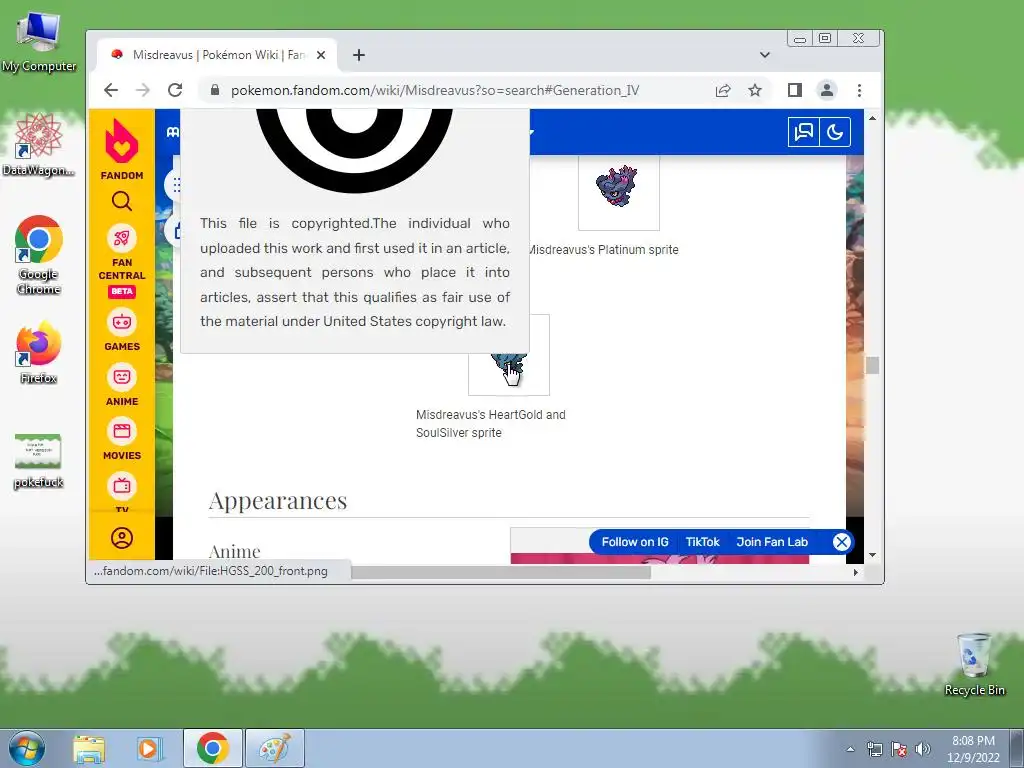This screenshot has width=1024, height=768.
Task: Open the TikTok link in banner
Action: tap(703, 542)
